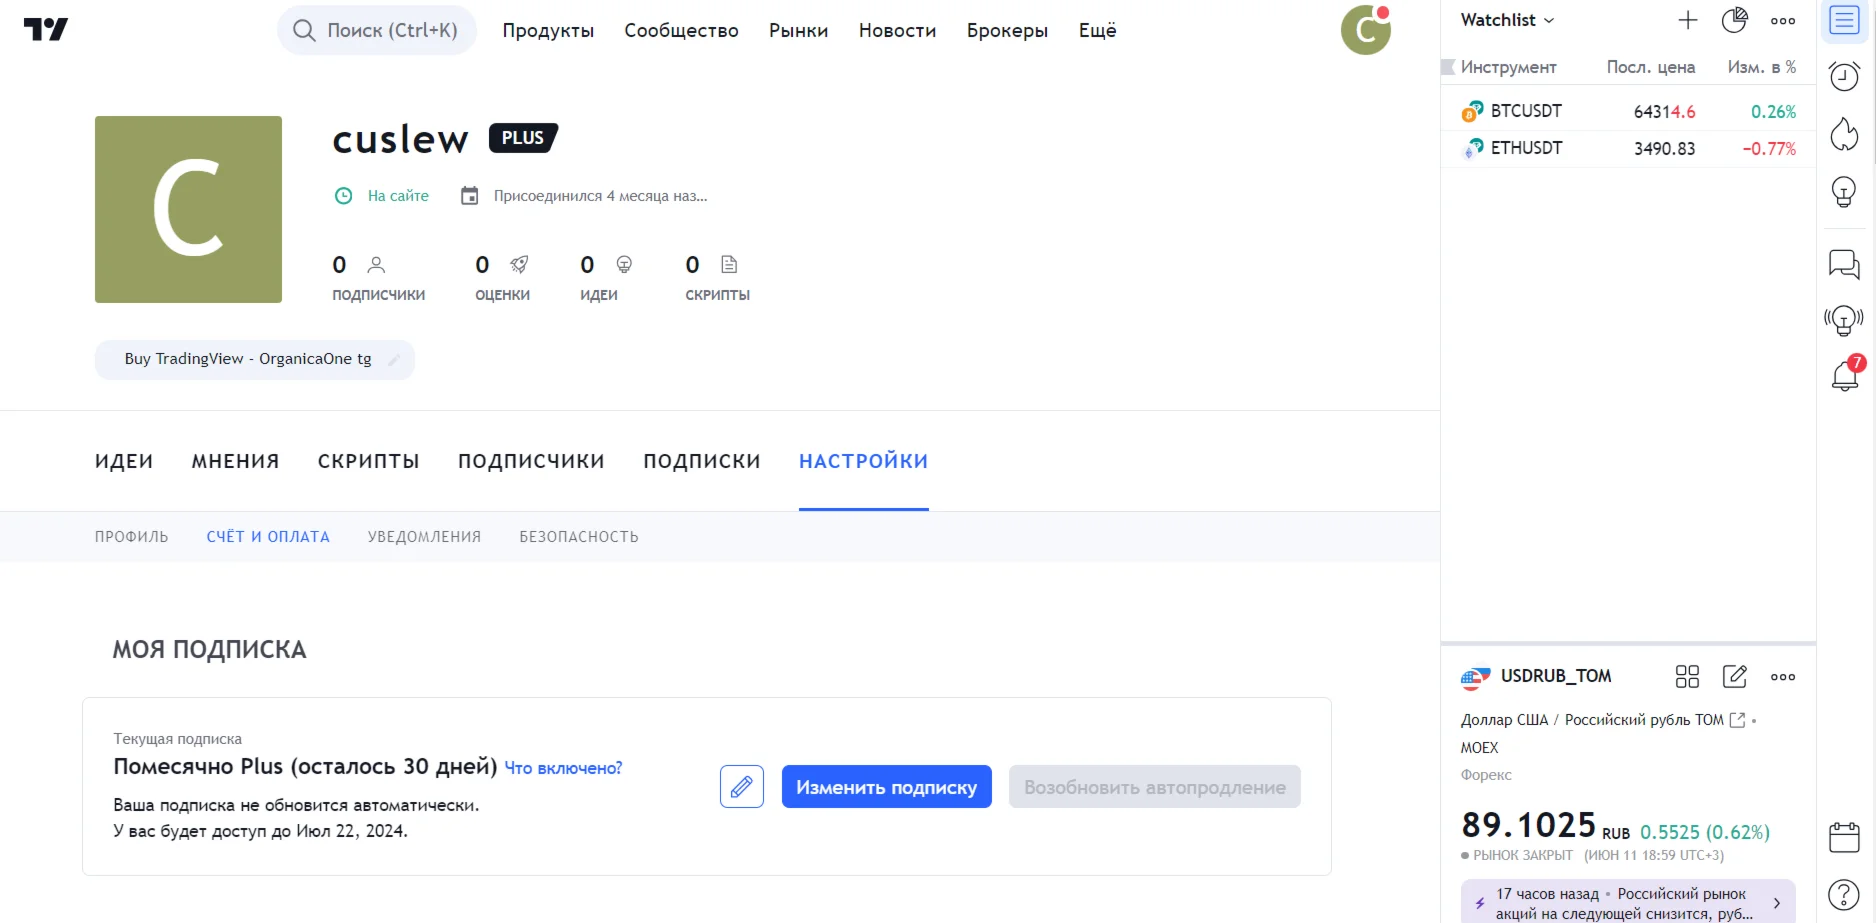This screenshot has width=1876, height=923.
Task: Expand the news item chevron arrow
Action: (1777, 903)
